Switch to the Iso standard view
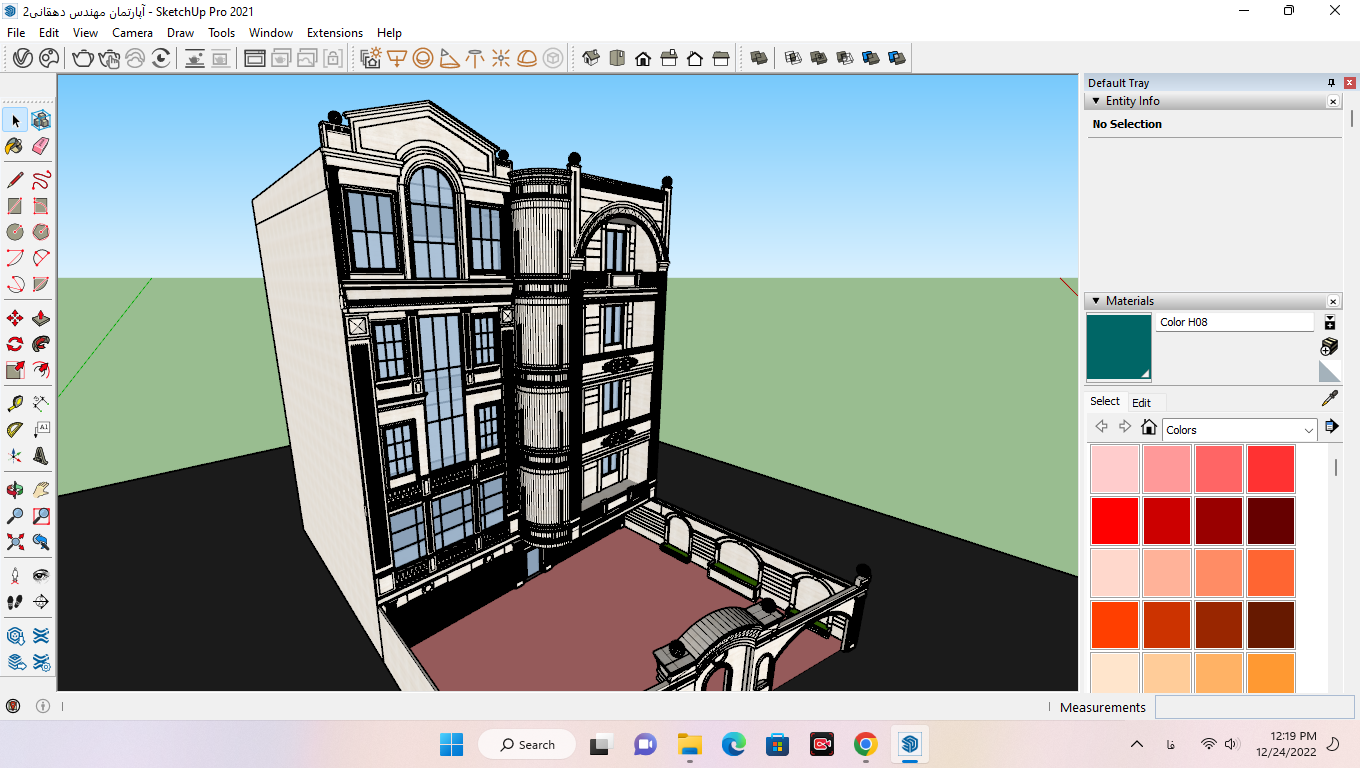This screenshot has width=1360, height=768. pyautogui.click(x=591, y=58)
